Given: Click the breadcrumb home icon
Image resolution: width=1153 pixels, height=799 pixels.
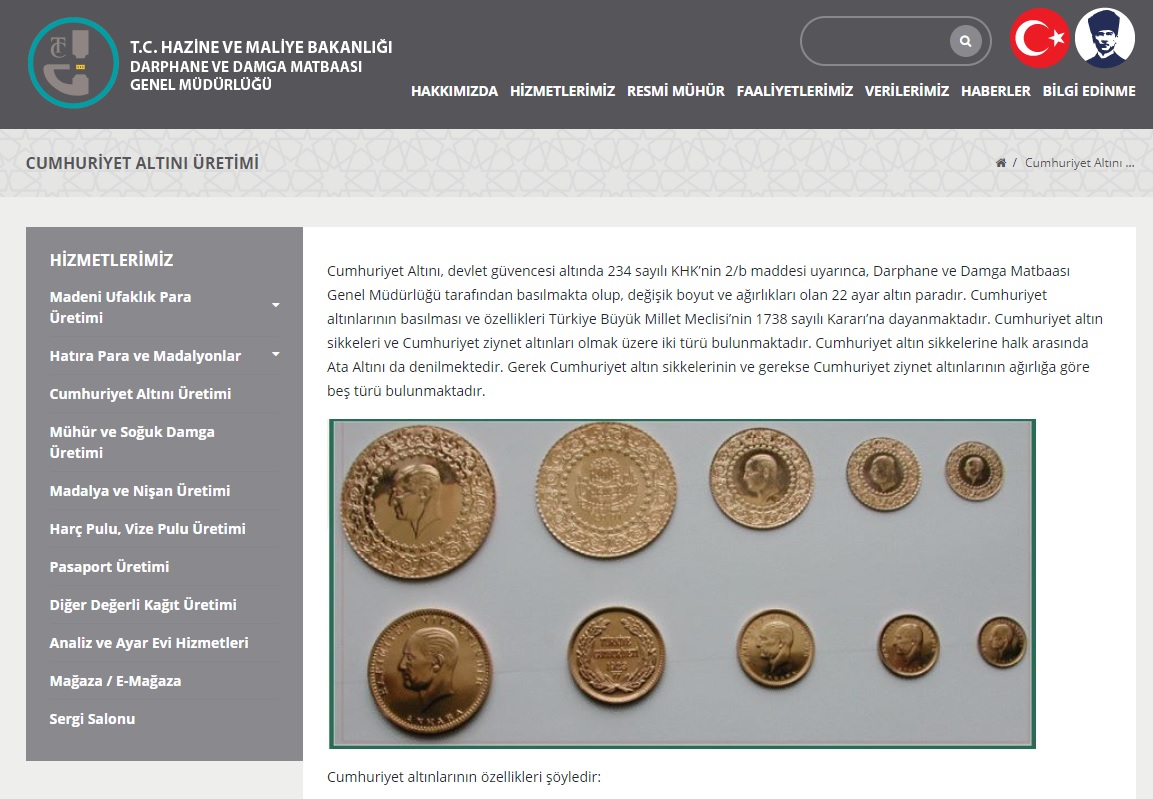Looking at the screenshot, I should (x=1001, y=163).
